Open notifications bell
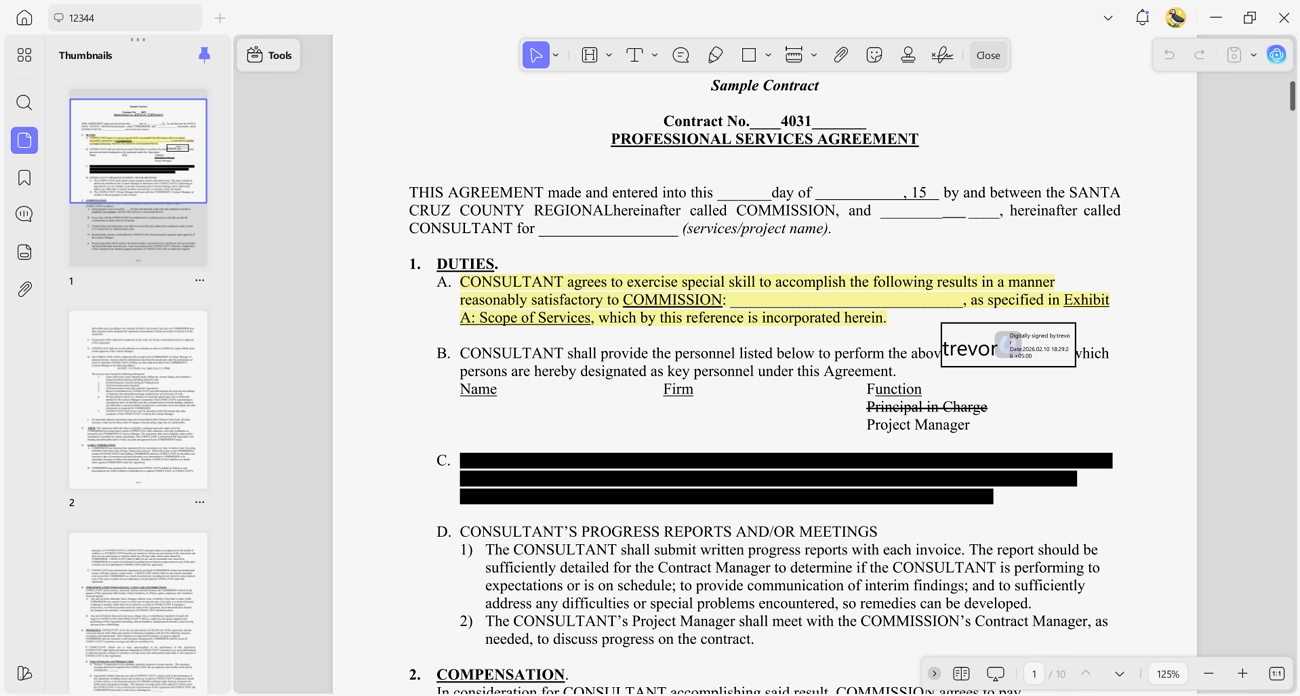The image size is (1300, 696). click(1142, 18)
